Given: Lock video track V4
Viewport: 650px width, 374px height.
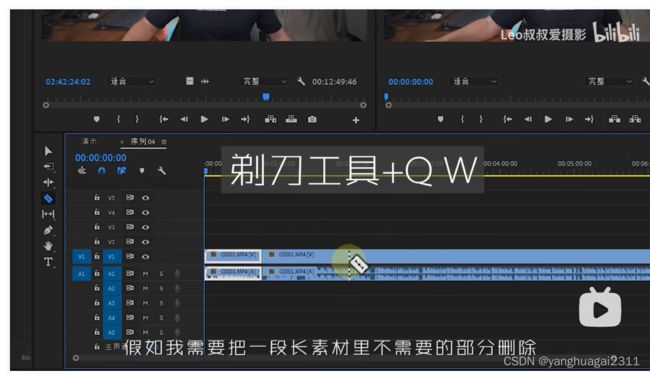Looking at the screenshot, I should tap(97, 212).
